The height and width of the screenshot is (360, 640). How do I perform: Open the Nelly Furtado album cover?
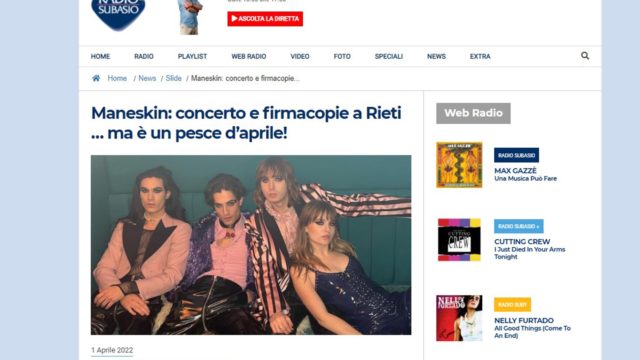pos(459,318)
